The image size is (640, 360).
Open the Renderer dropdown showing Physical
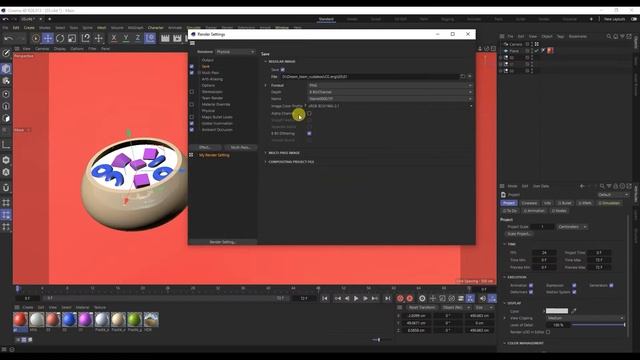click(x=235, y=52)
